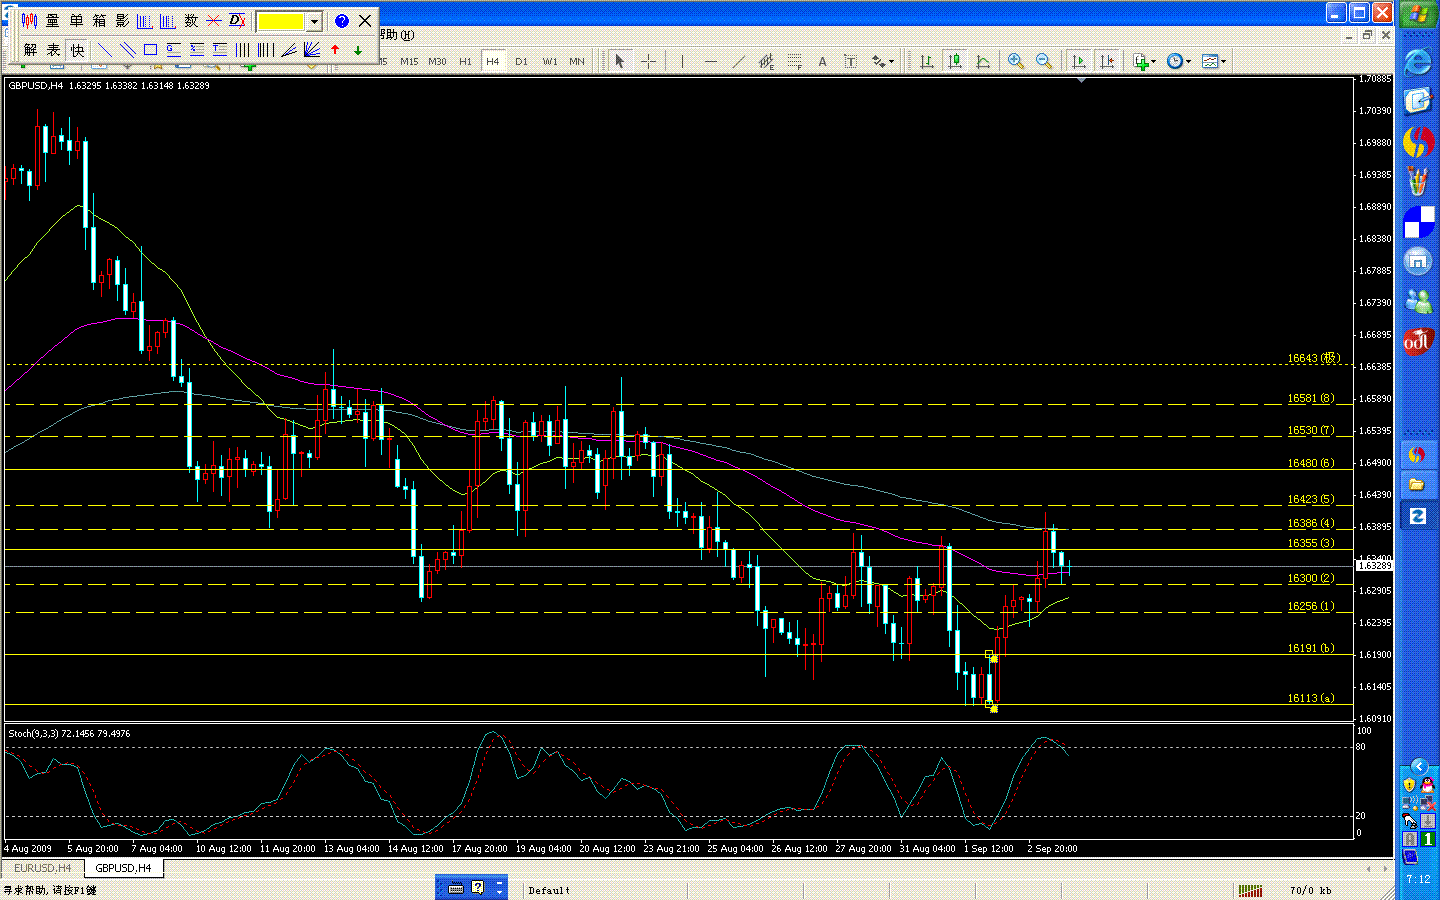
Task: Click the 量 button in floating toolbar
Action: (52, 20)
